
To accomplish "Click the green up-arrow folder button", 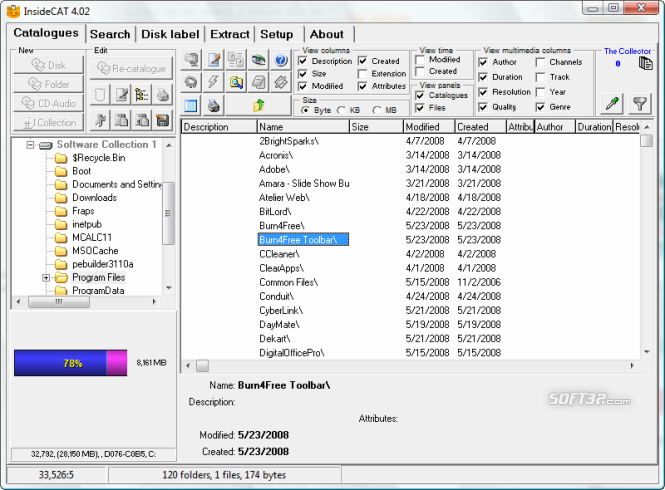I will [259, 105].
